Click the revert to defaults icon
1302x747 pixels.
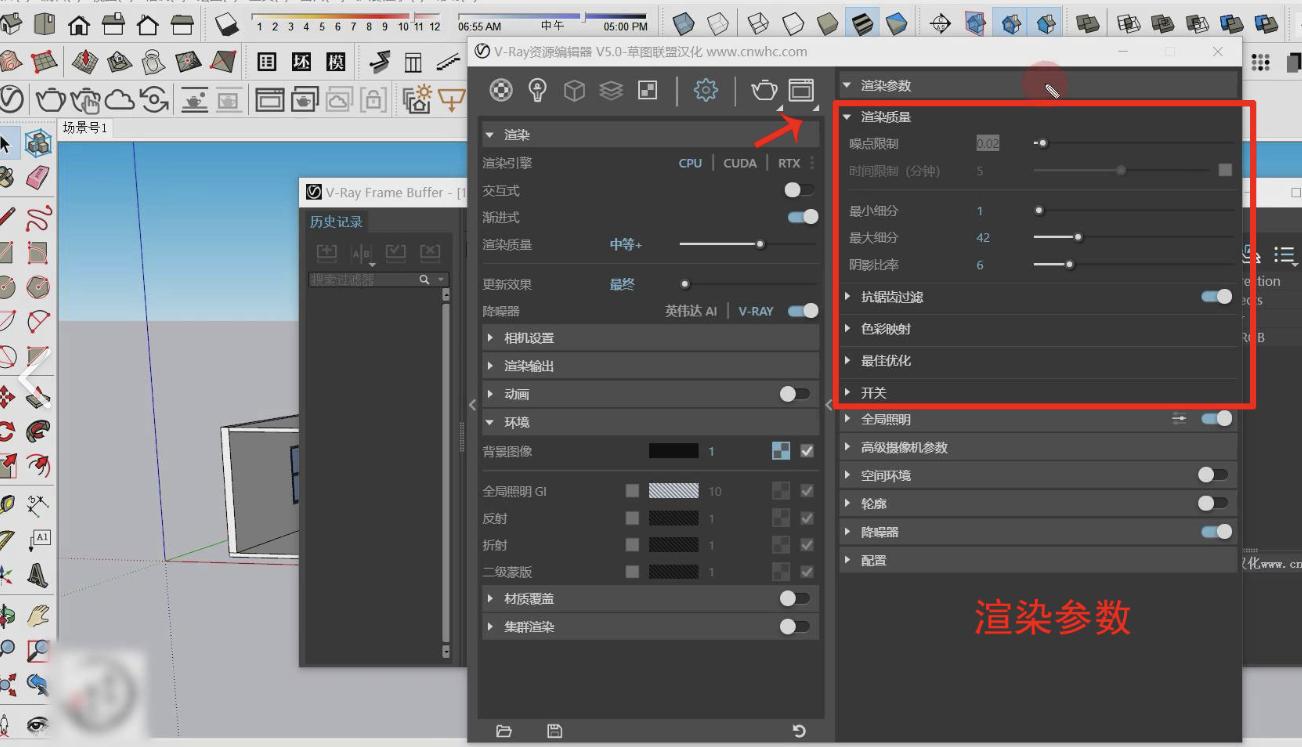(798, 731)
